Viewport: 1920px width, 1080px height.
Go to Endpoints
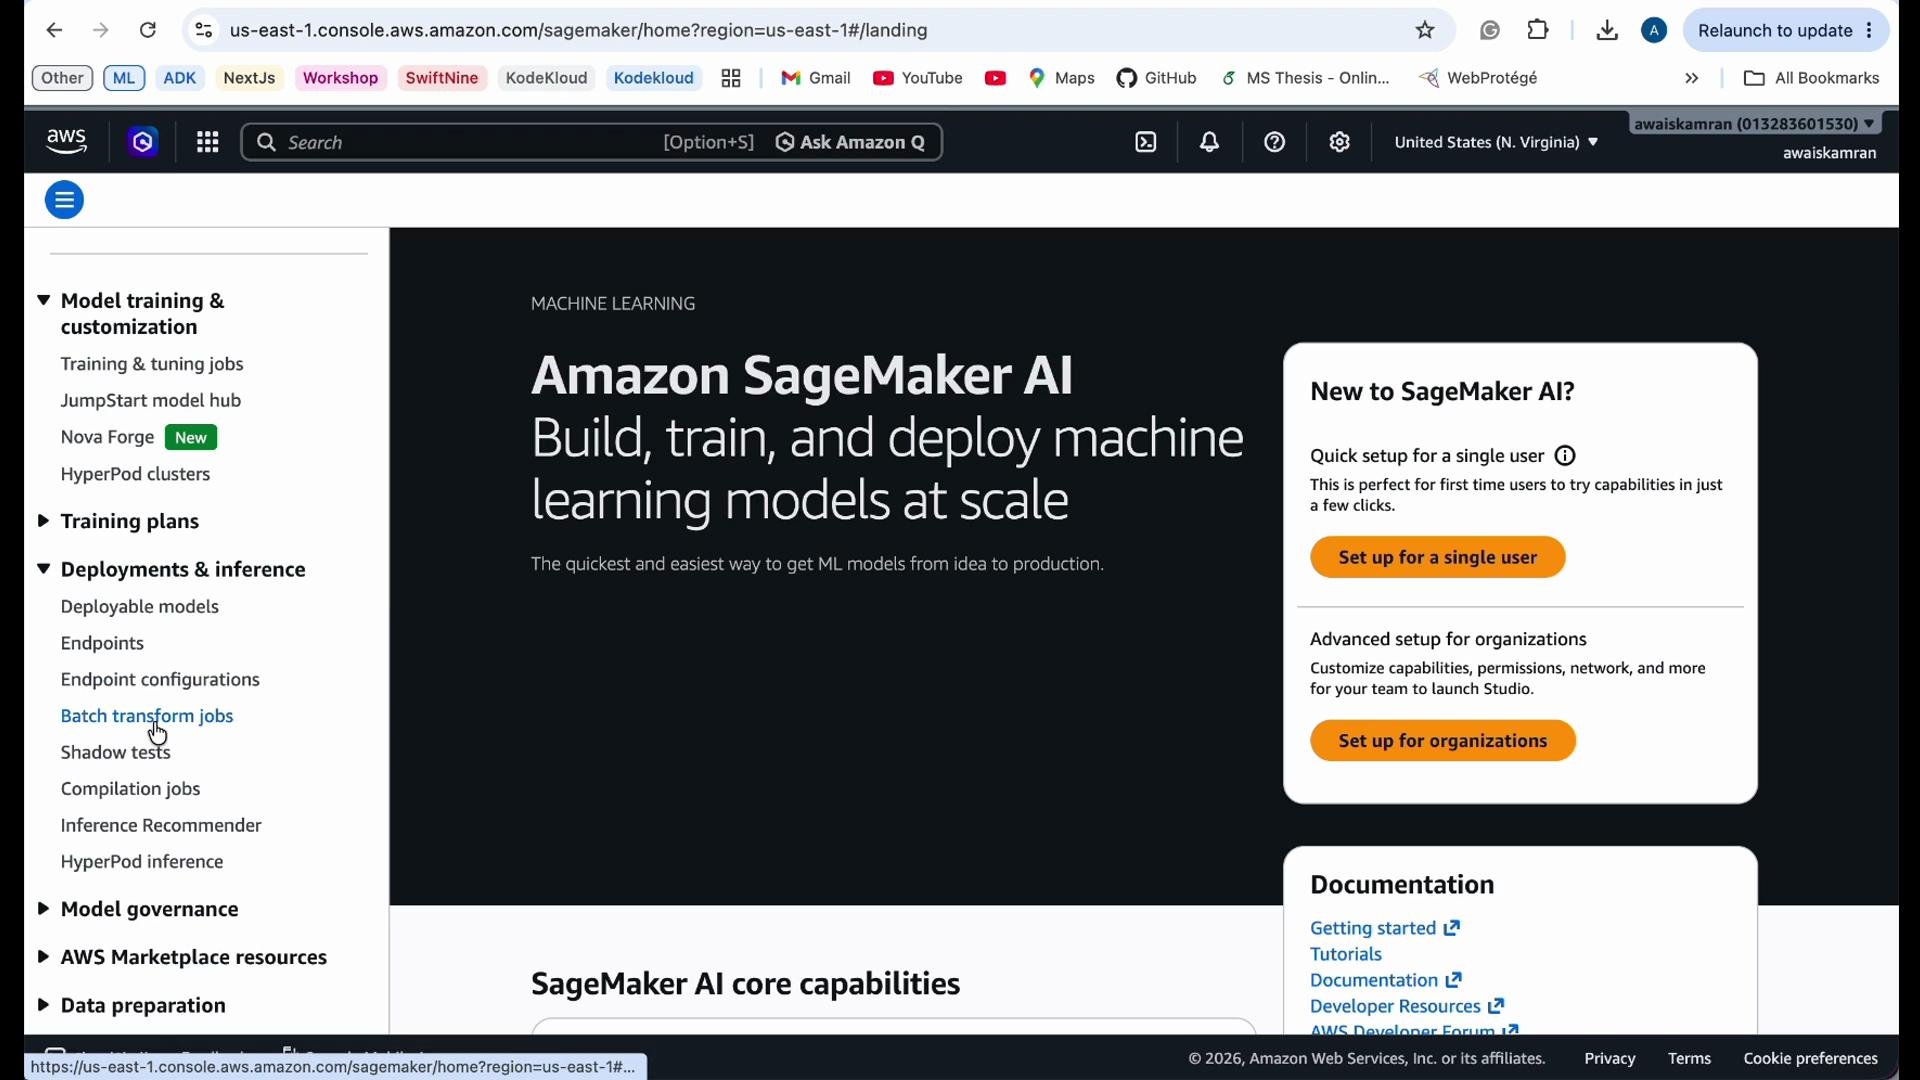pos(103,644)
